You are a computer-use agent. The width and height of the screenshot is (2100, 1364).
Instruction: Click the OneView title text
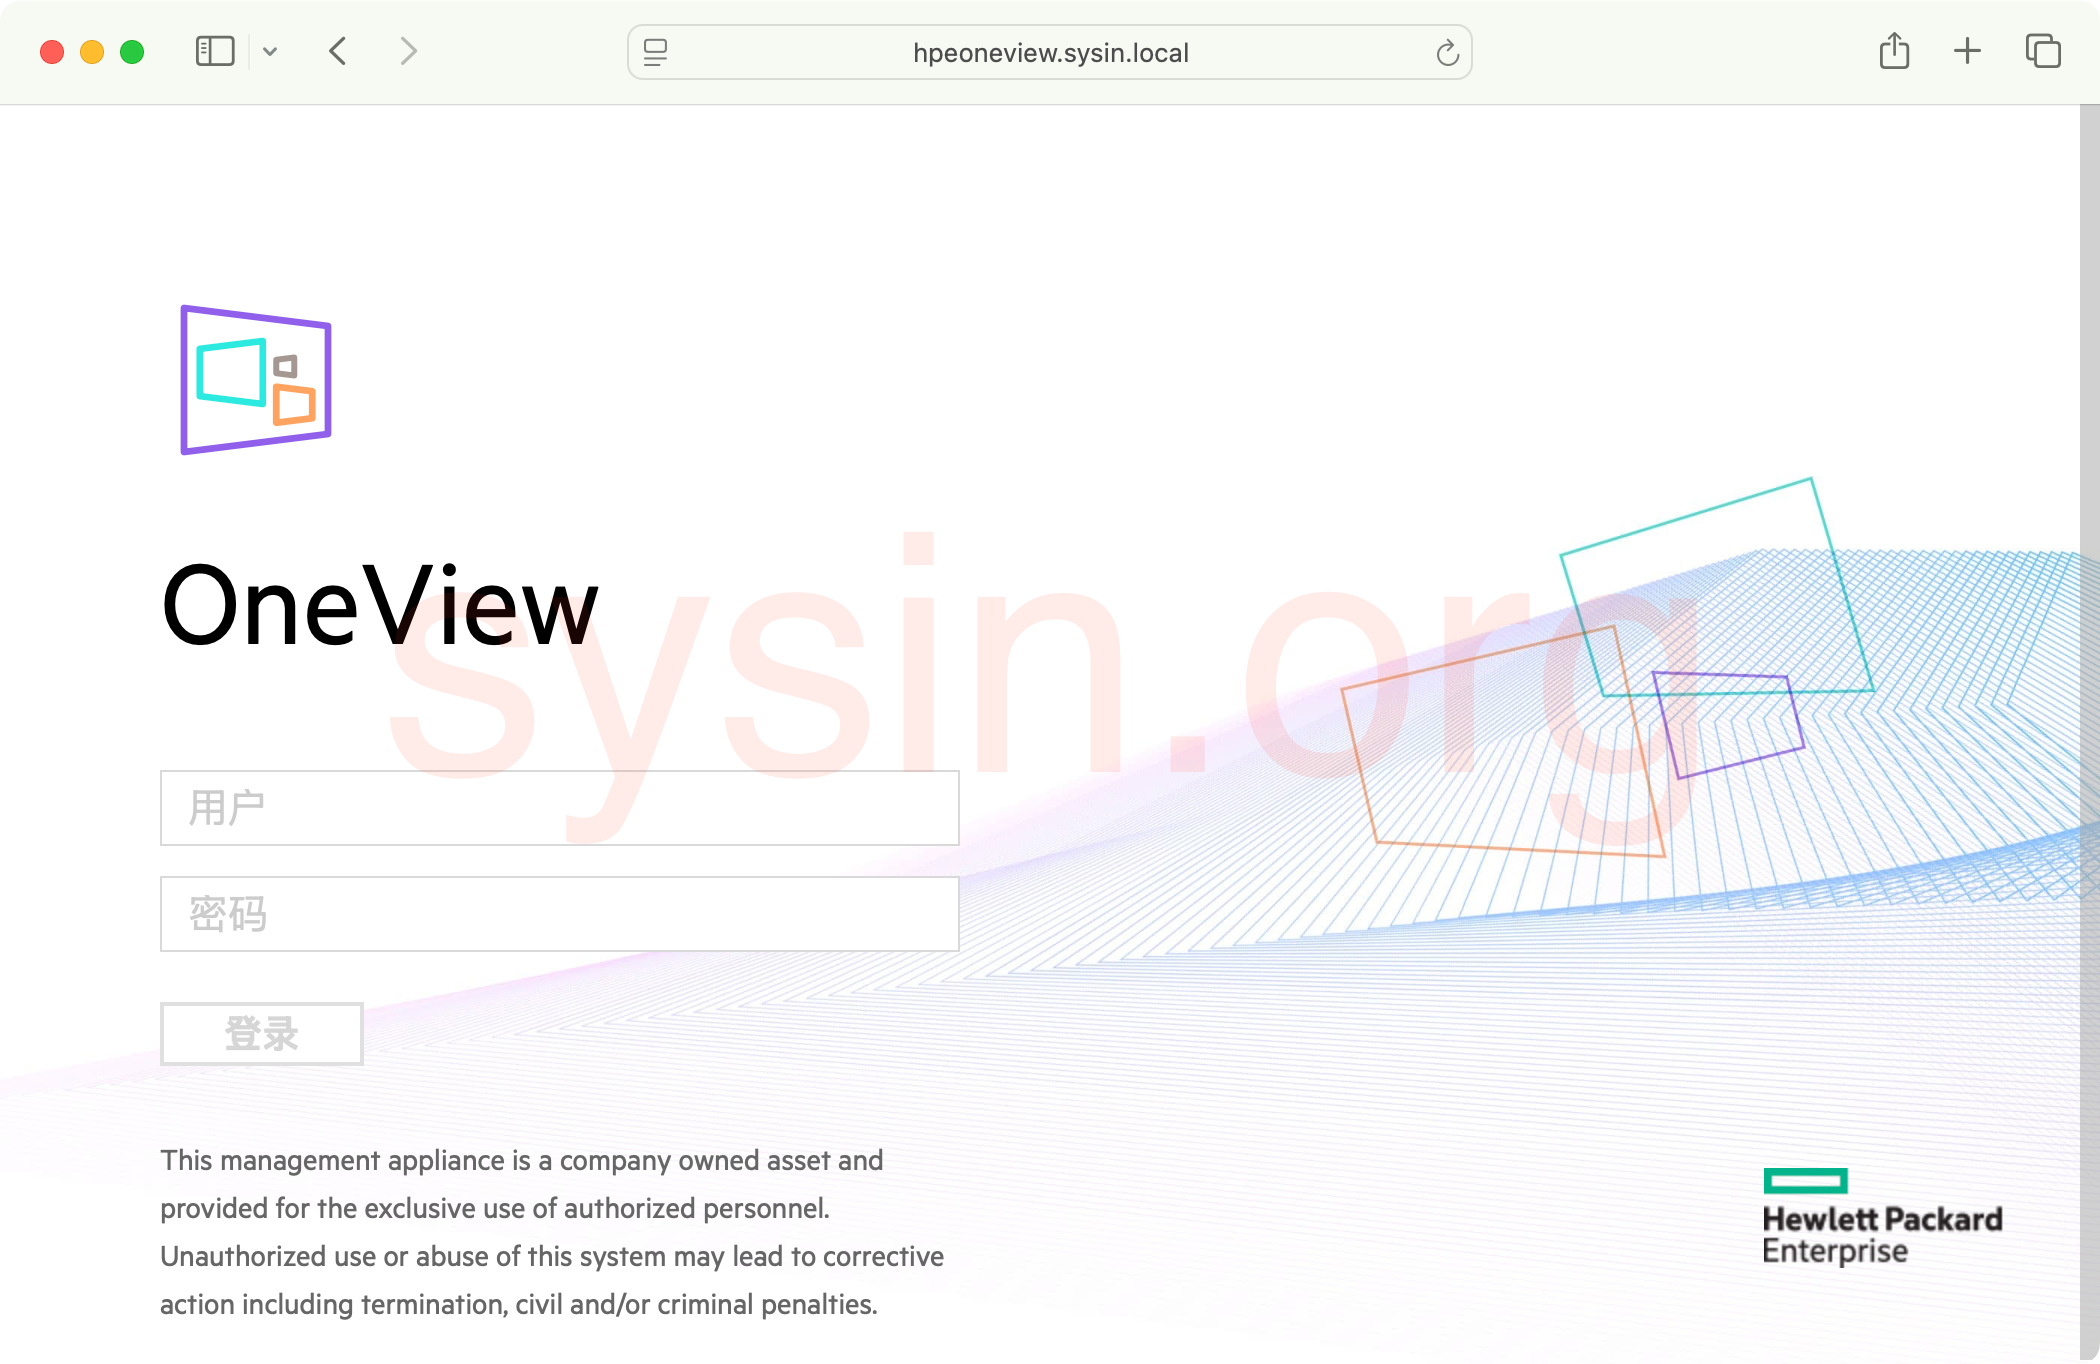point(379,606)
